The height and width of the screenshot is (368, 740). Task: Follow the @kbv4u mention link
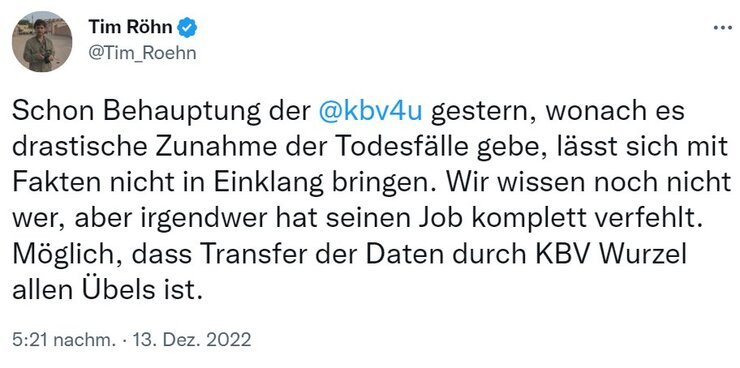pos(370,111)
